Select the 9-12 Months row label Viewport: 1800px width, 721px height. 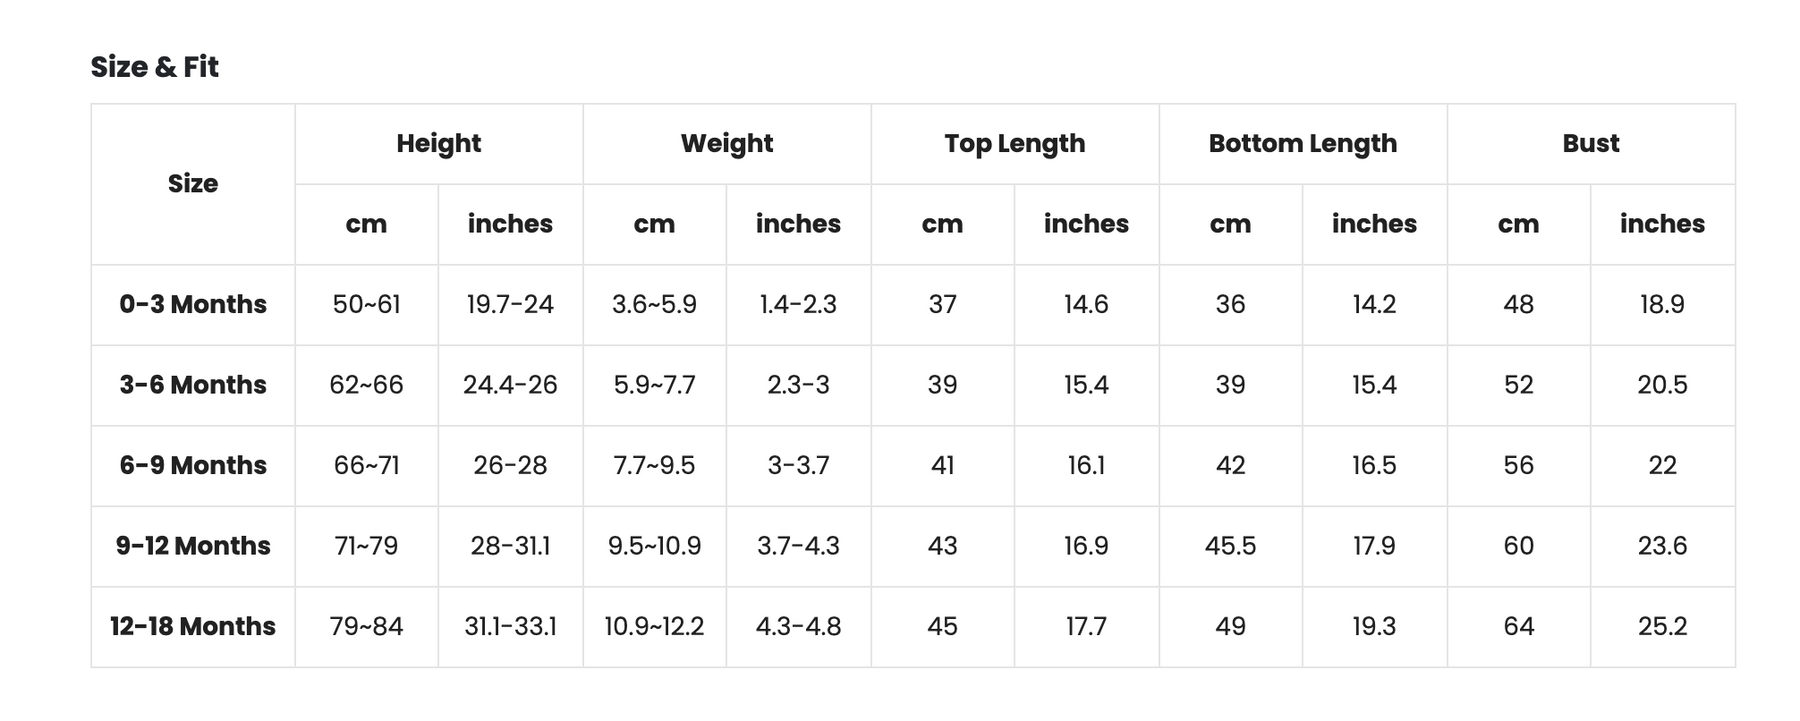point(193,546)
